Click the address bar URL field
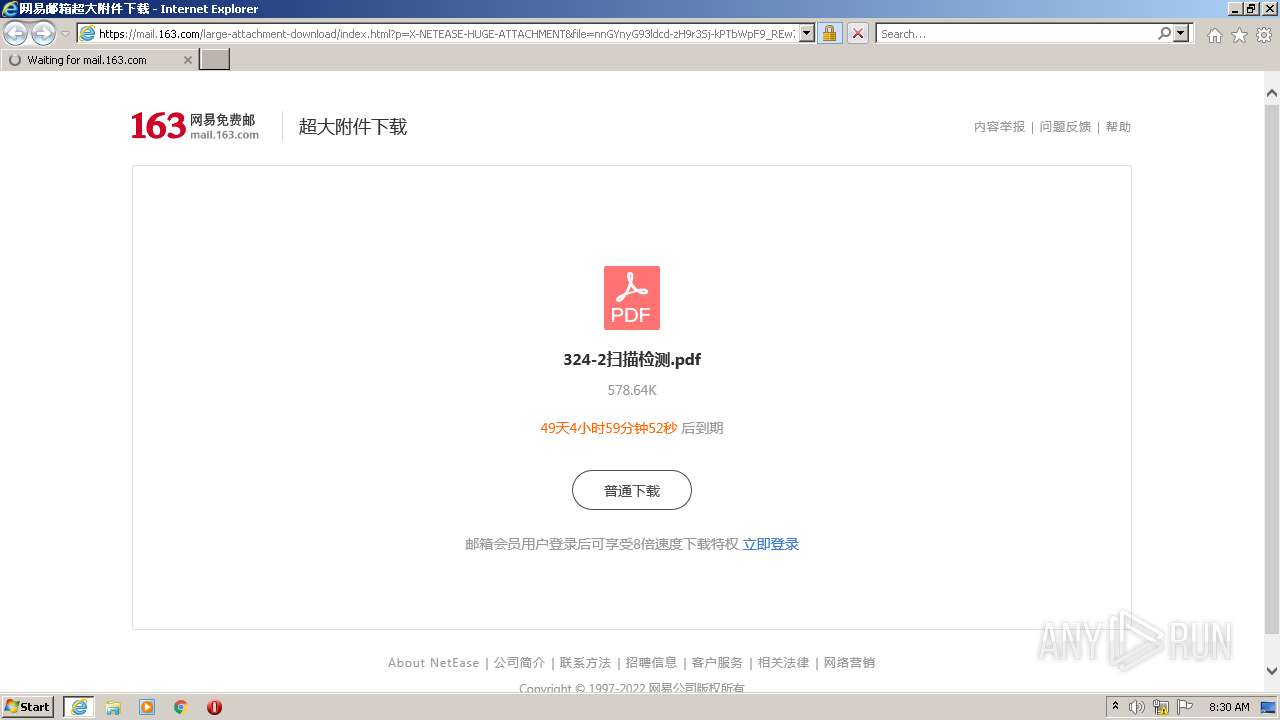 (437, 33)
